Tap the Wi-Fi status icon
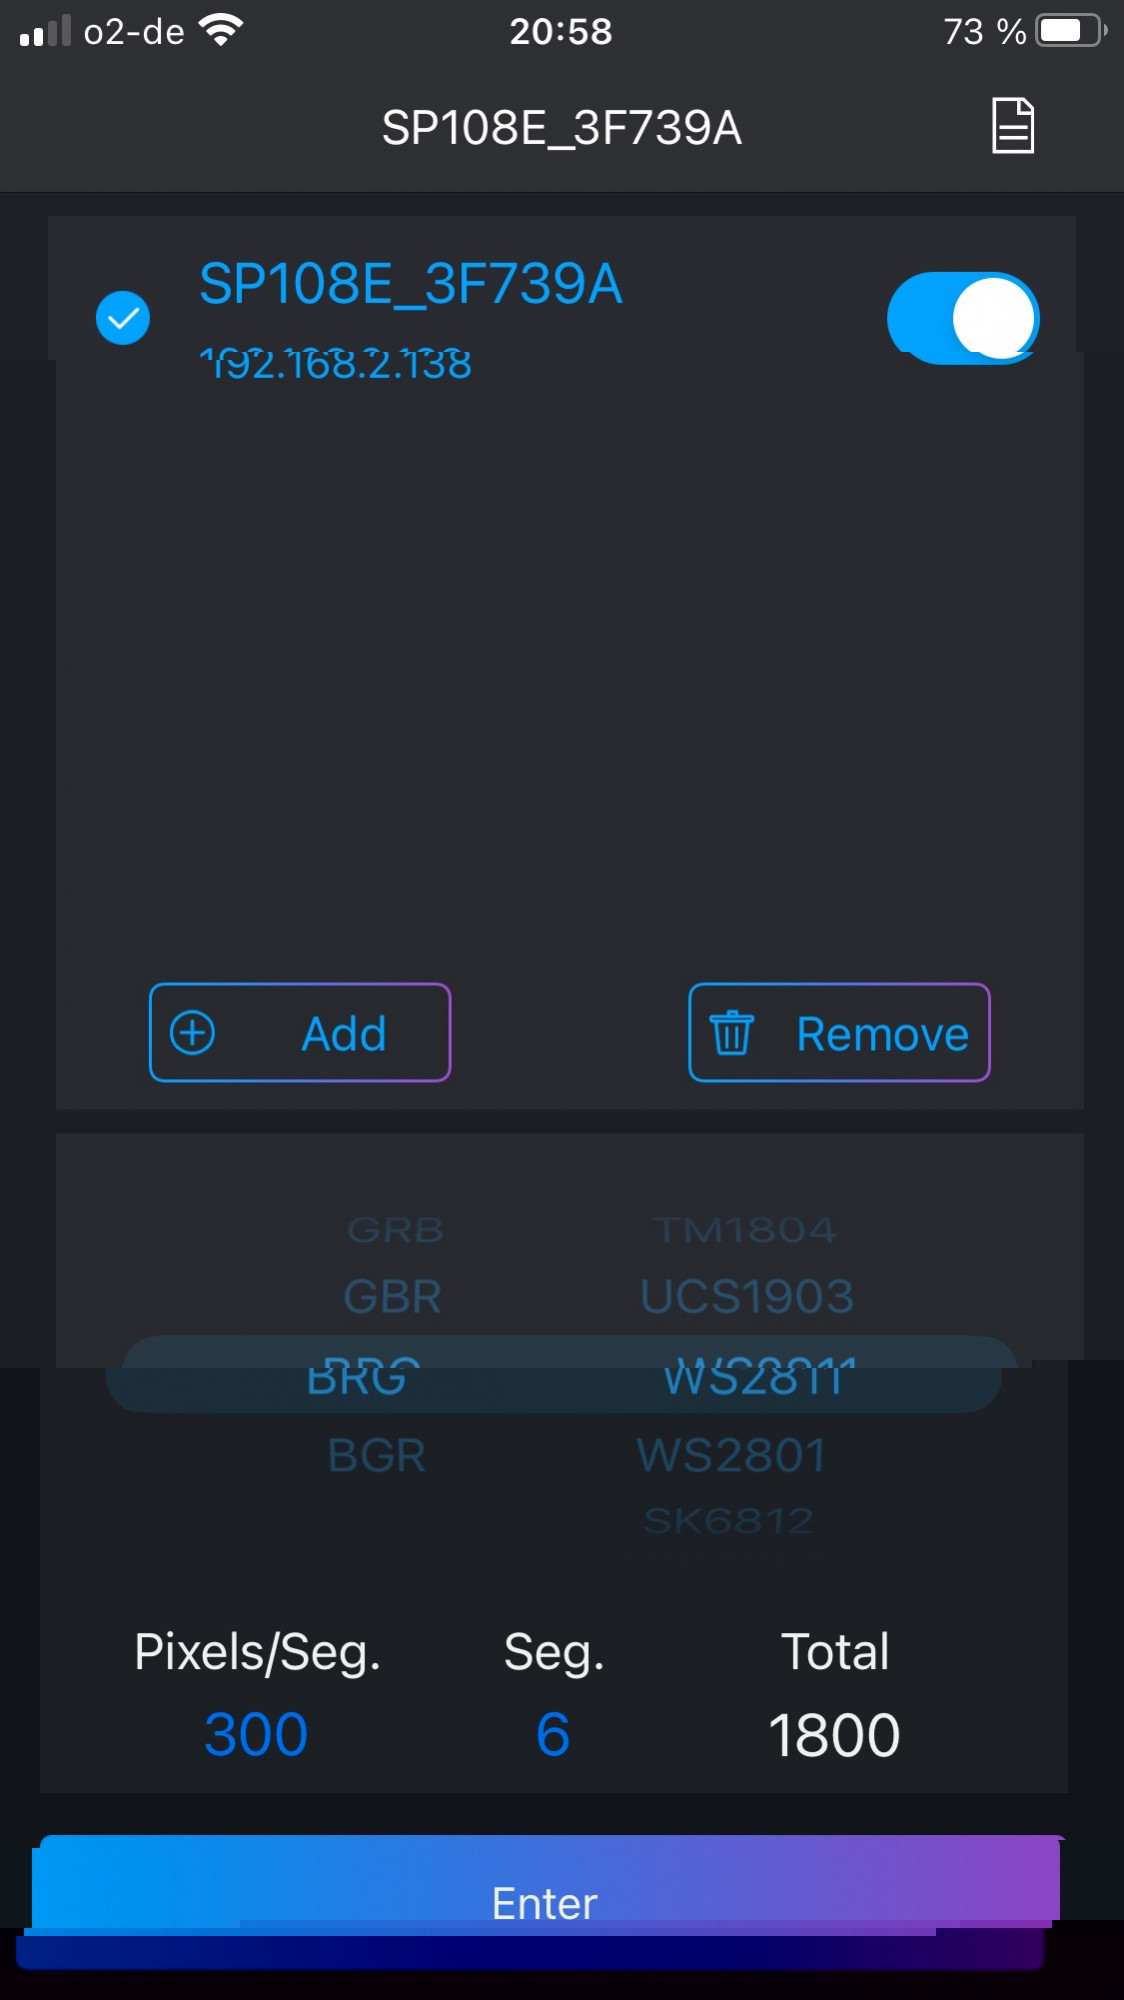The height and width of the screenshot is (2000, 1124). pos(221,30)
